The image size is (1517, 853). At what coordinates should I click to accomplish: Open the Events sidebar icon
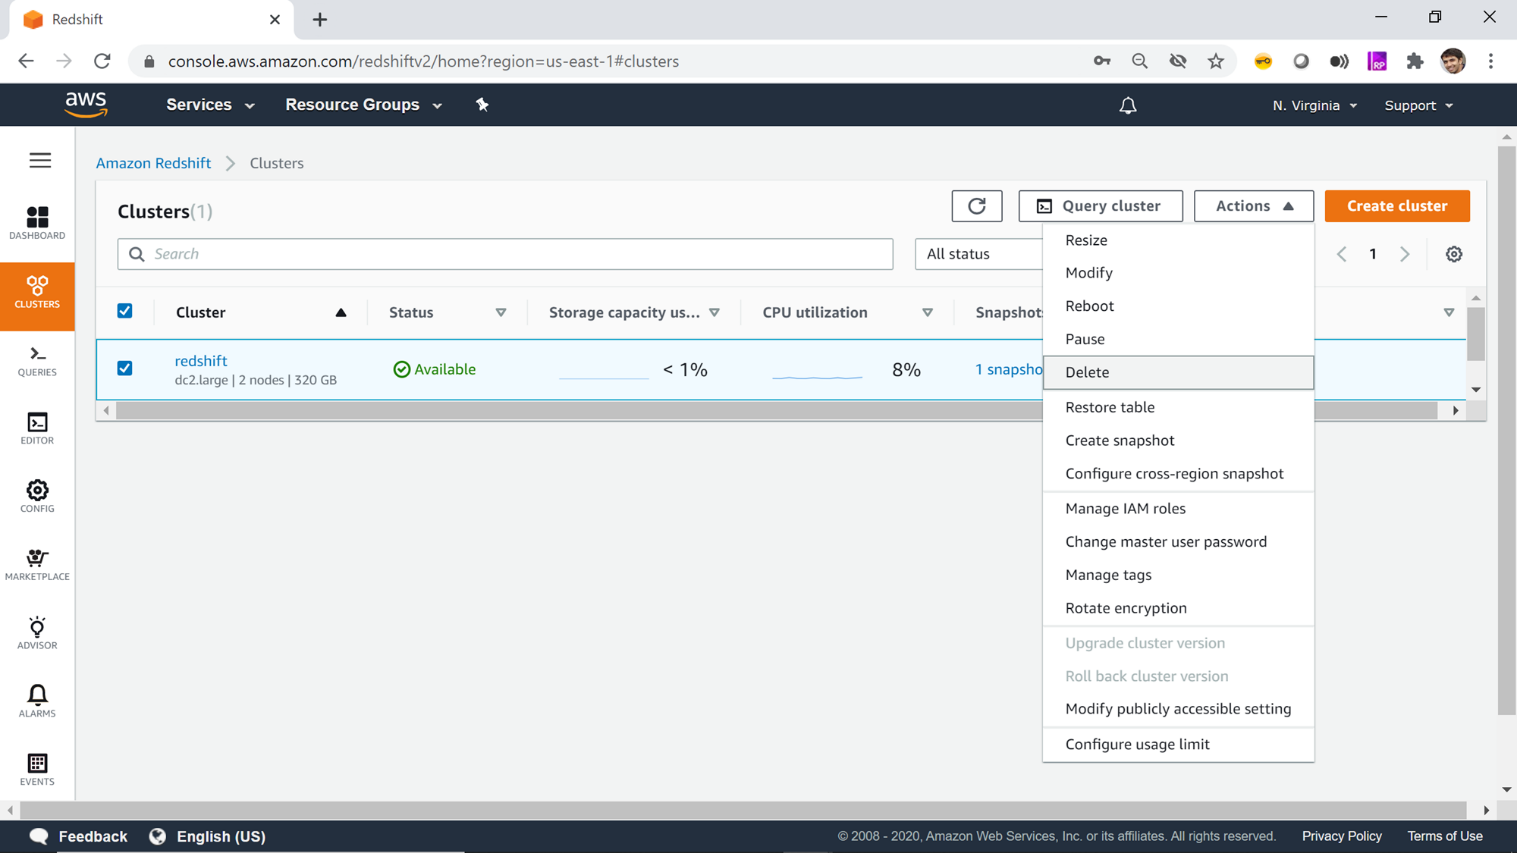pos(37,770)
